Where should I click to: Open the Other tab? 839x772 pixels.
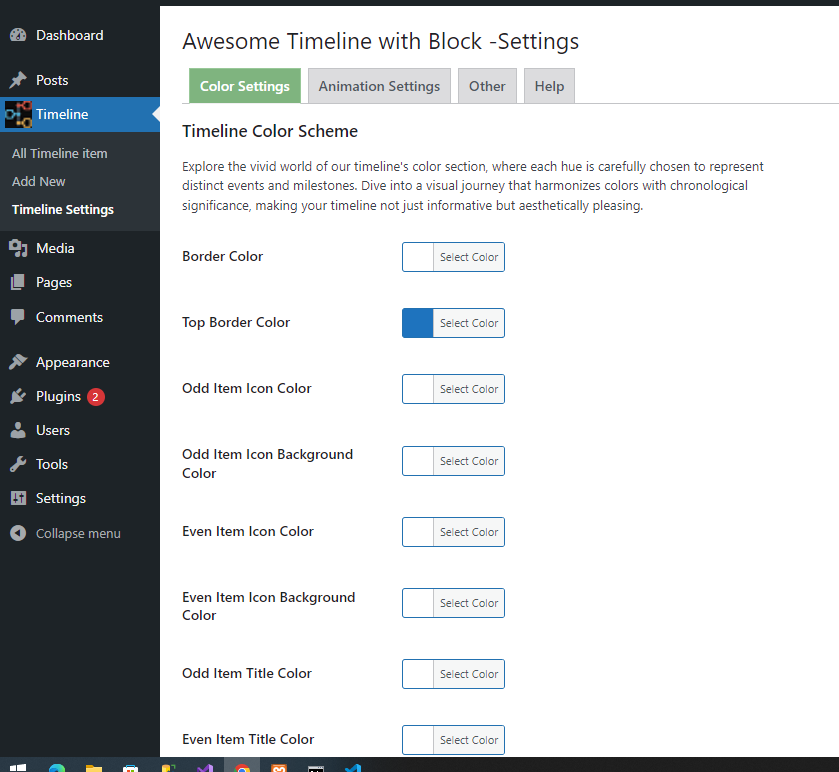[x=487, y=86]
